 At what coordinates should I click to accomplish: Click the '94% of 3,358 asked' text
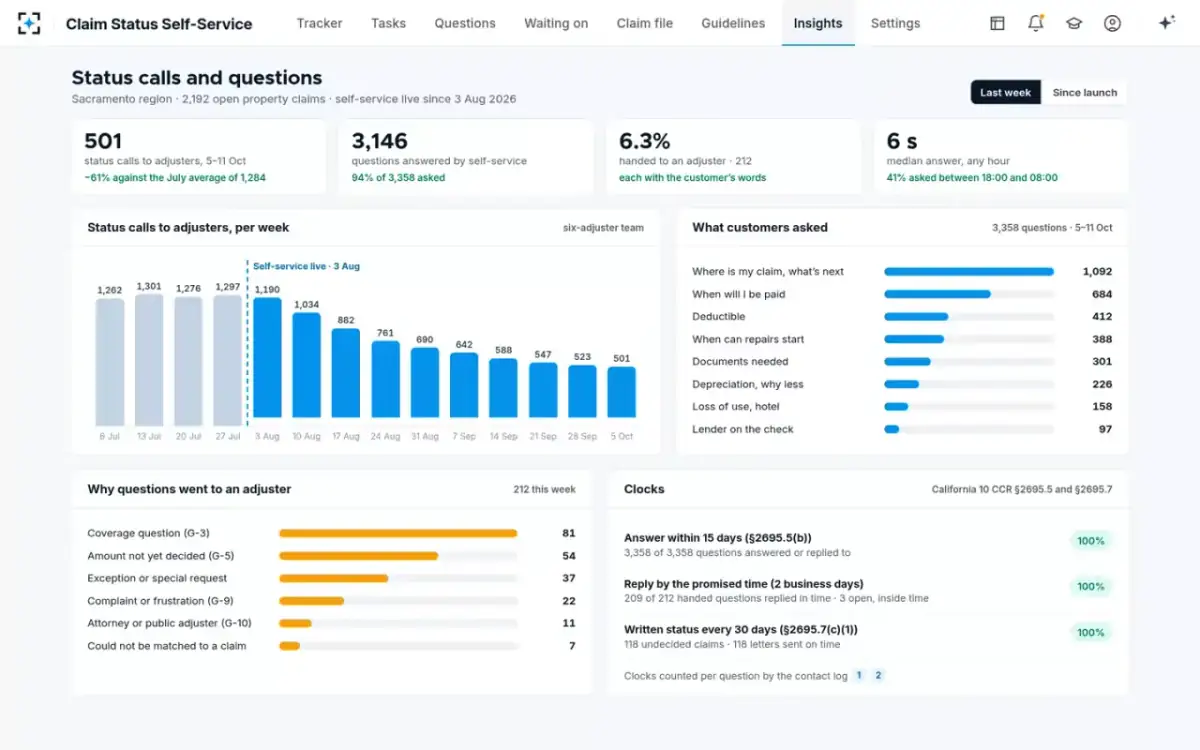tap(398, 178)
